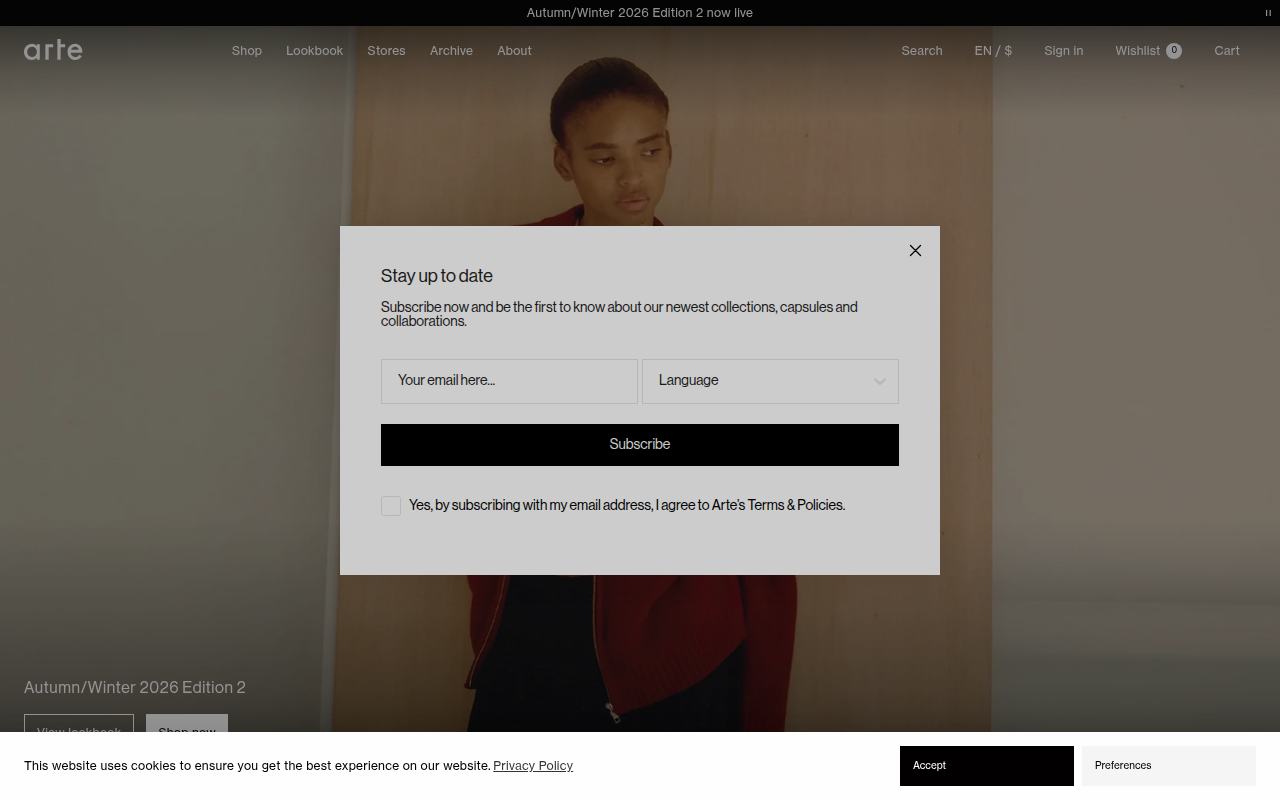
Task: Click the Autumn/Winter 2026 Edition 2 hero heading
Action: 135,688
